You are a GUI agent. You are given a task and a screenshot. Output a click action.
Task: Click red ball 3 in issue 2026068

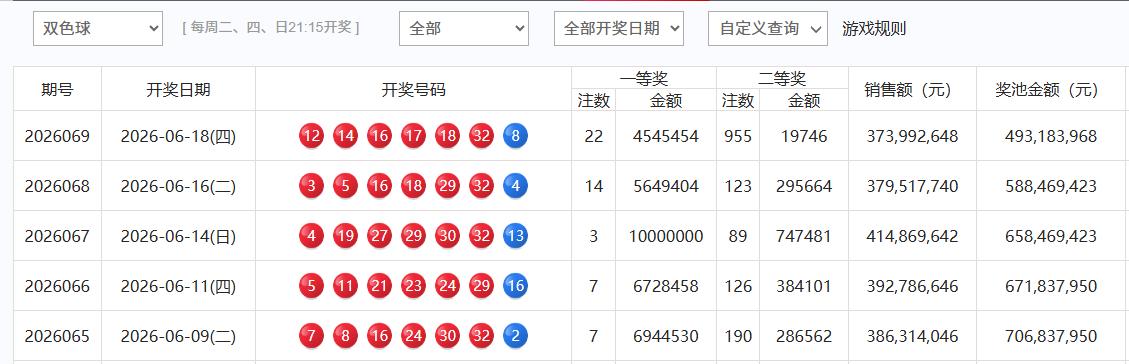[x=311, y=186]
